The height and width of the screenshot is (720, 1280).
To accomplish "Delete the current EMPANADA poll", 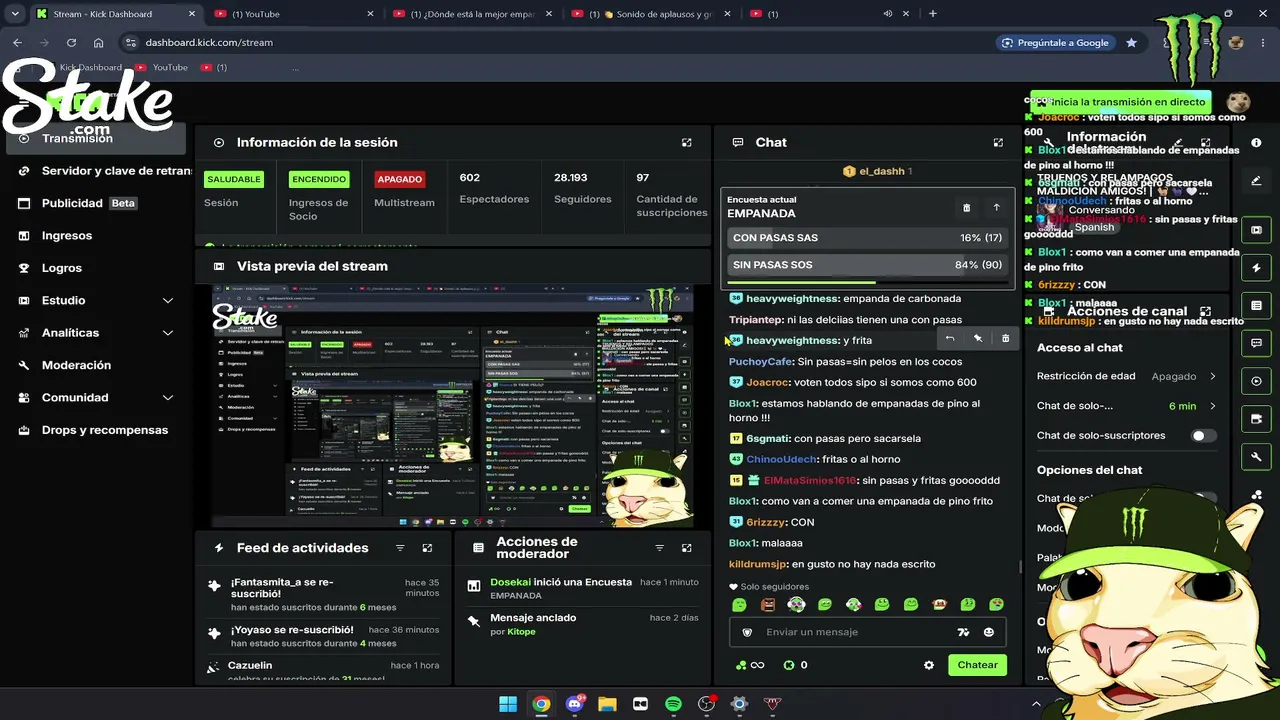I will pos(966,208).
